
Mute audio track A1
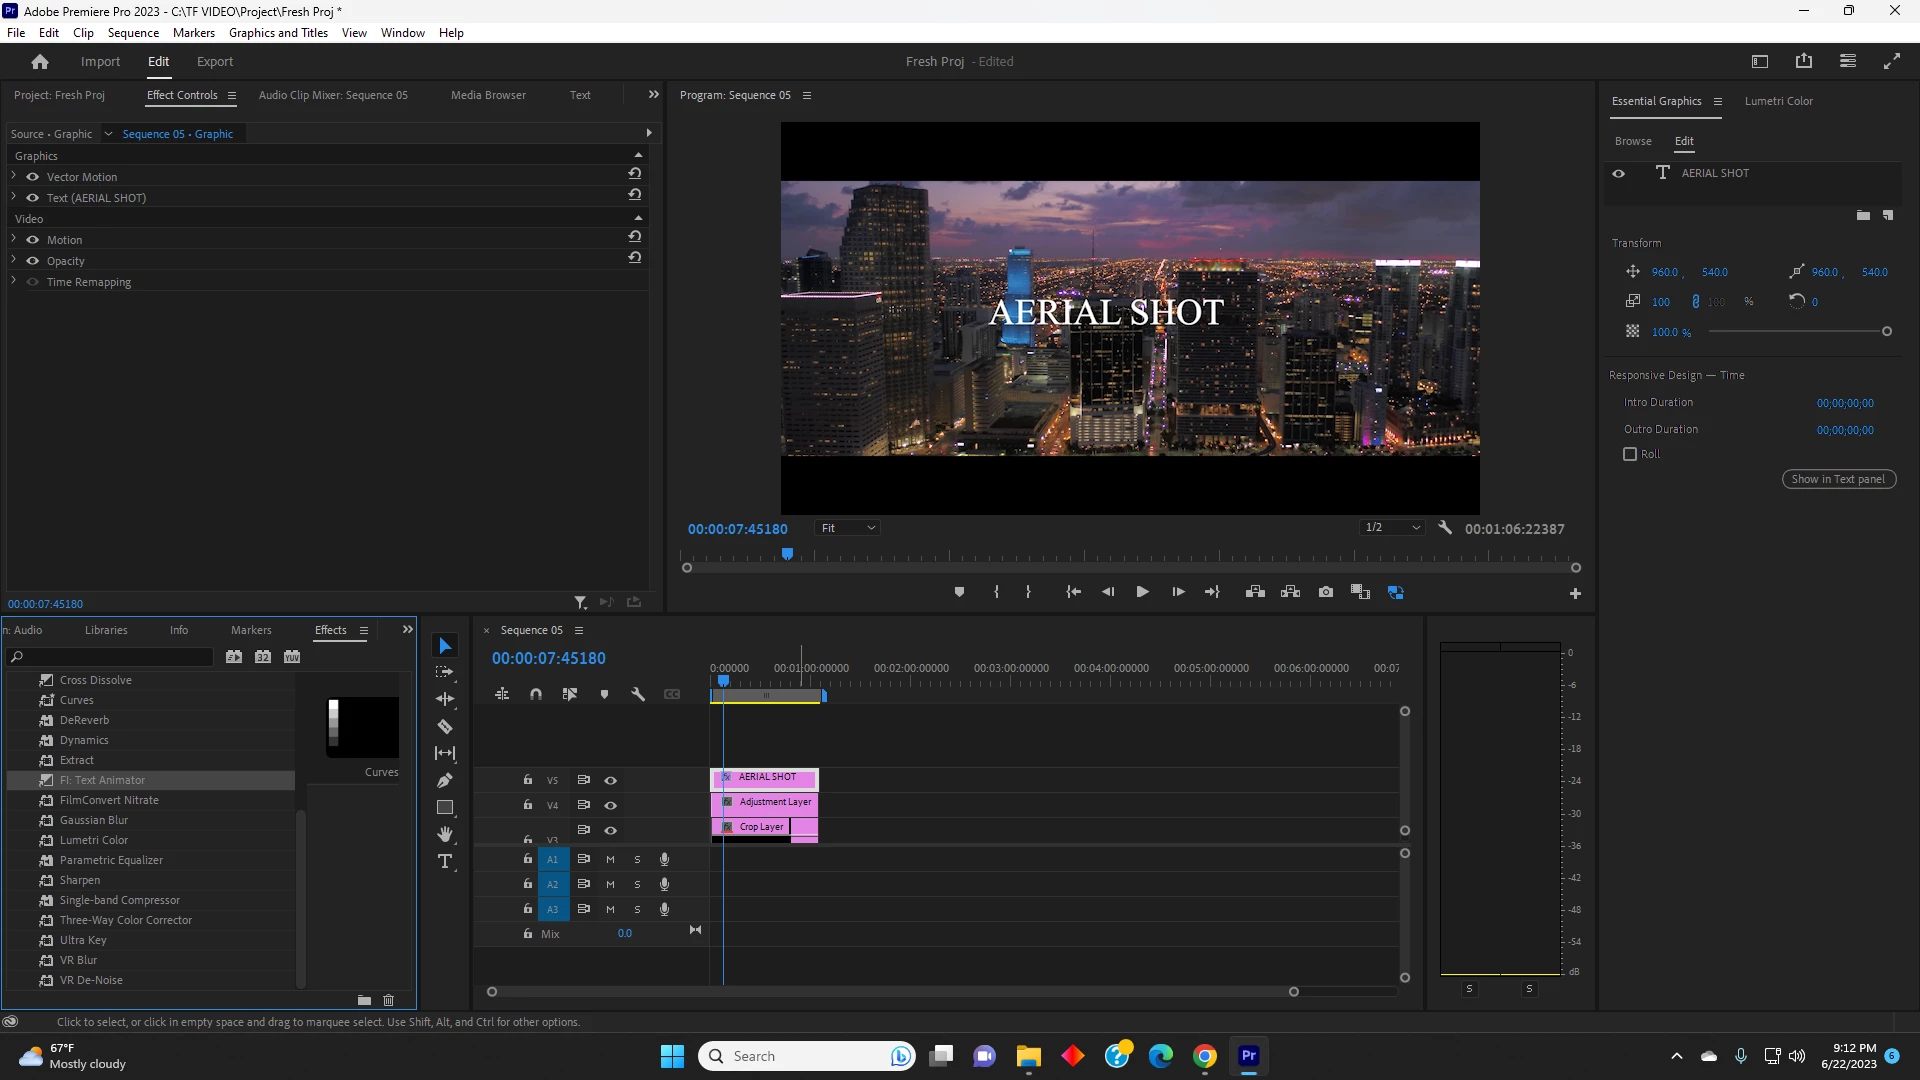pos(610,859)
